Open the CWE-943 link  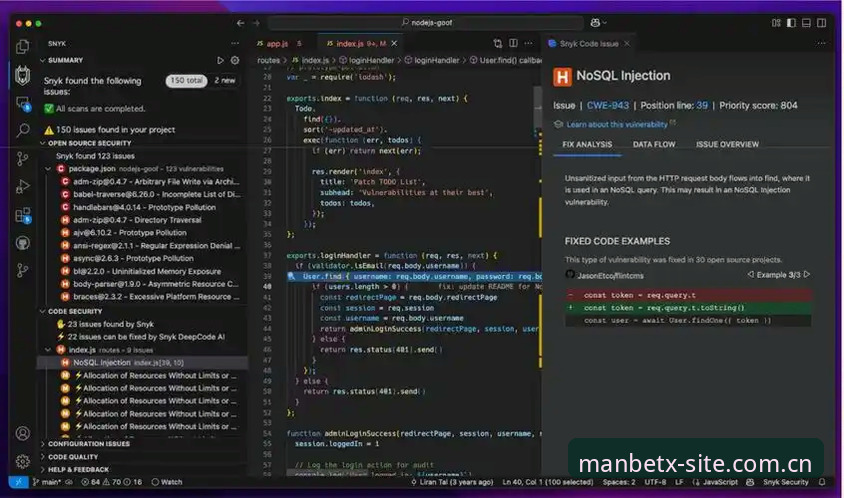point(608,106)
